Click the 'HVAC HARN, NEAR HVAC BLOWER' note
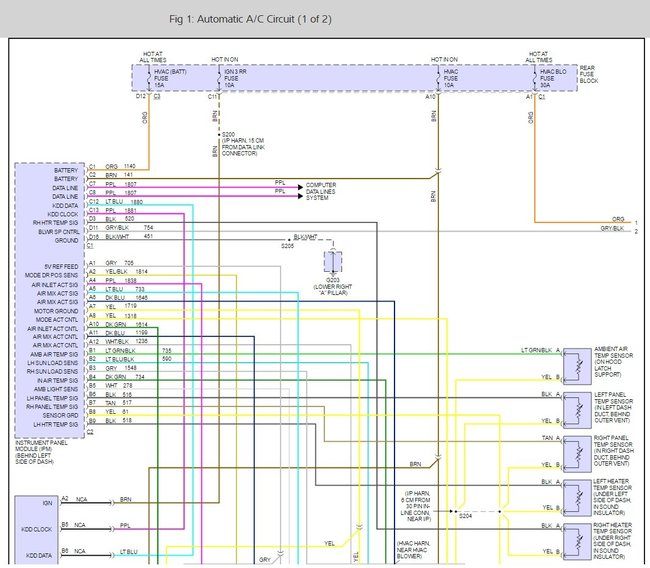 413,550
